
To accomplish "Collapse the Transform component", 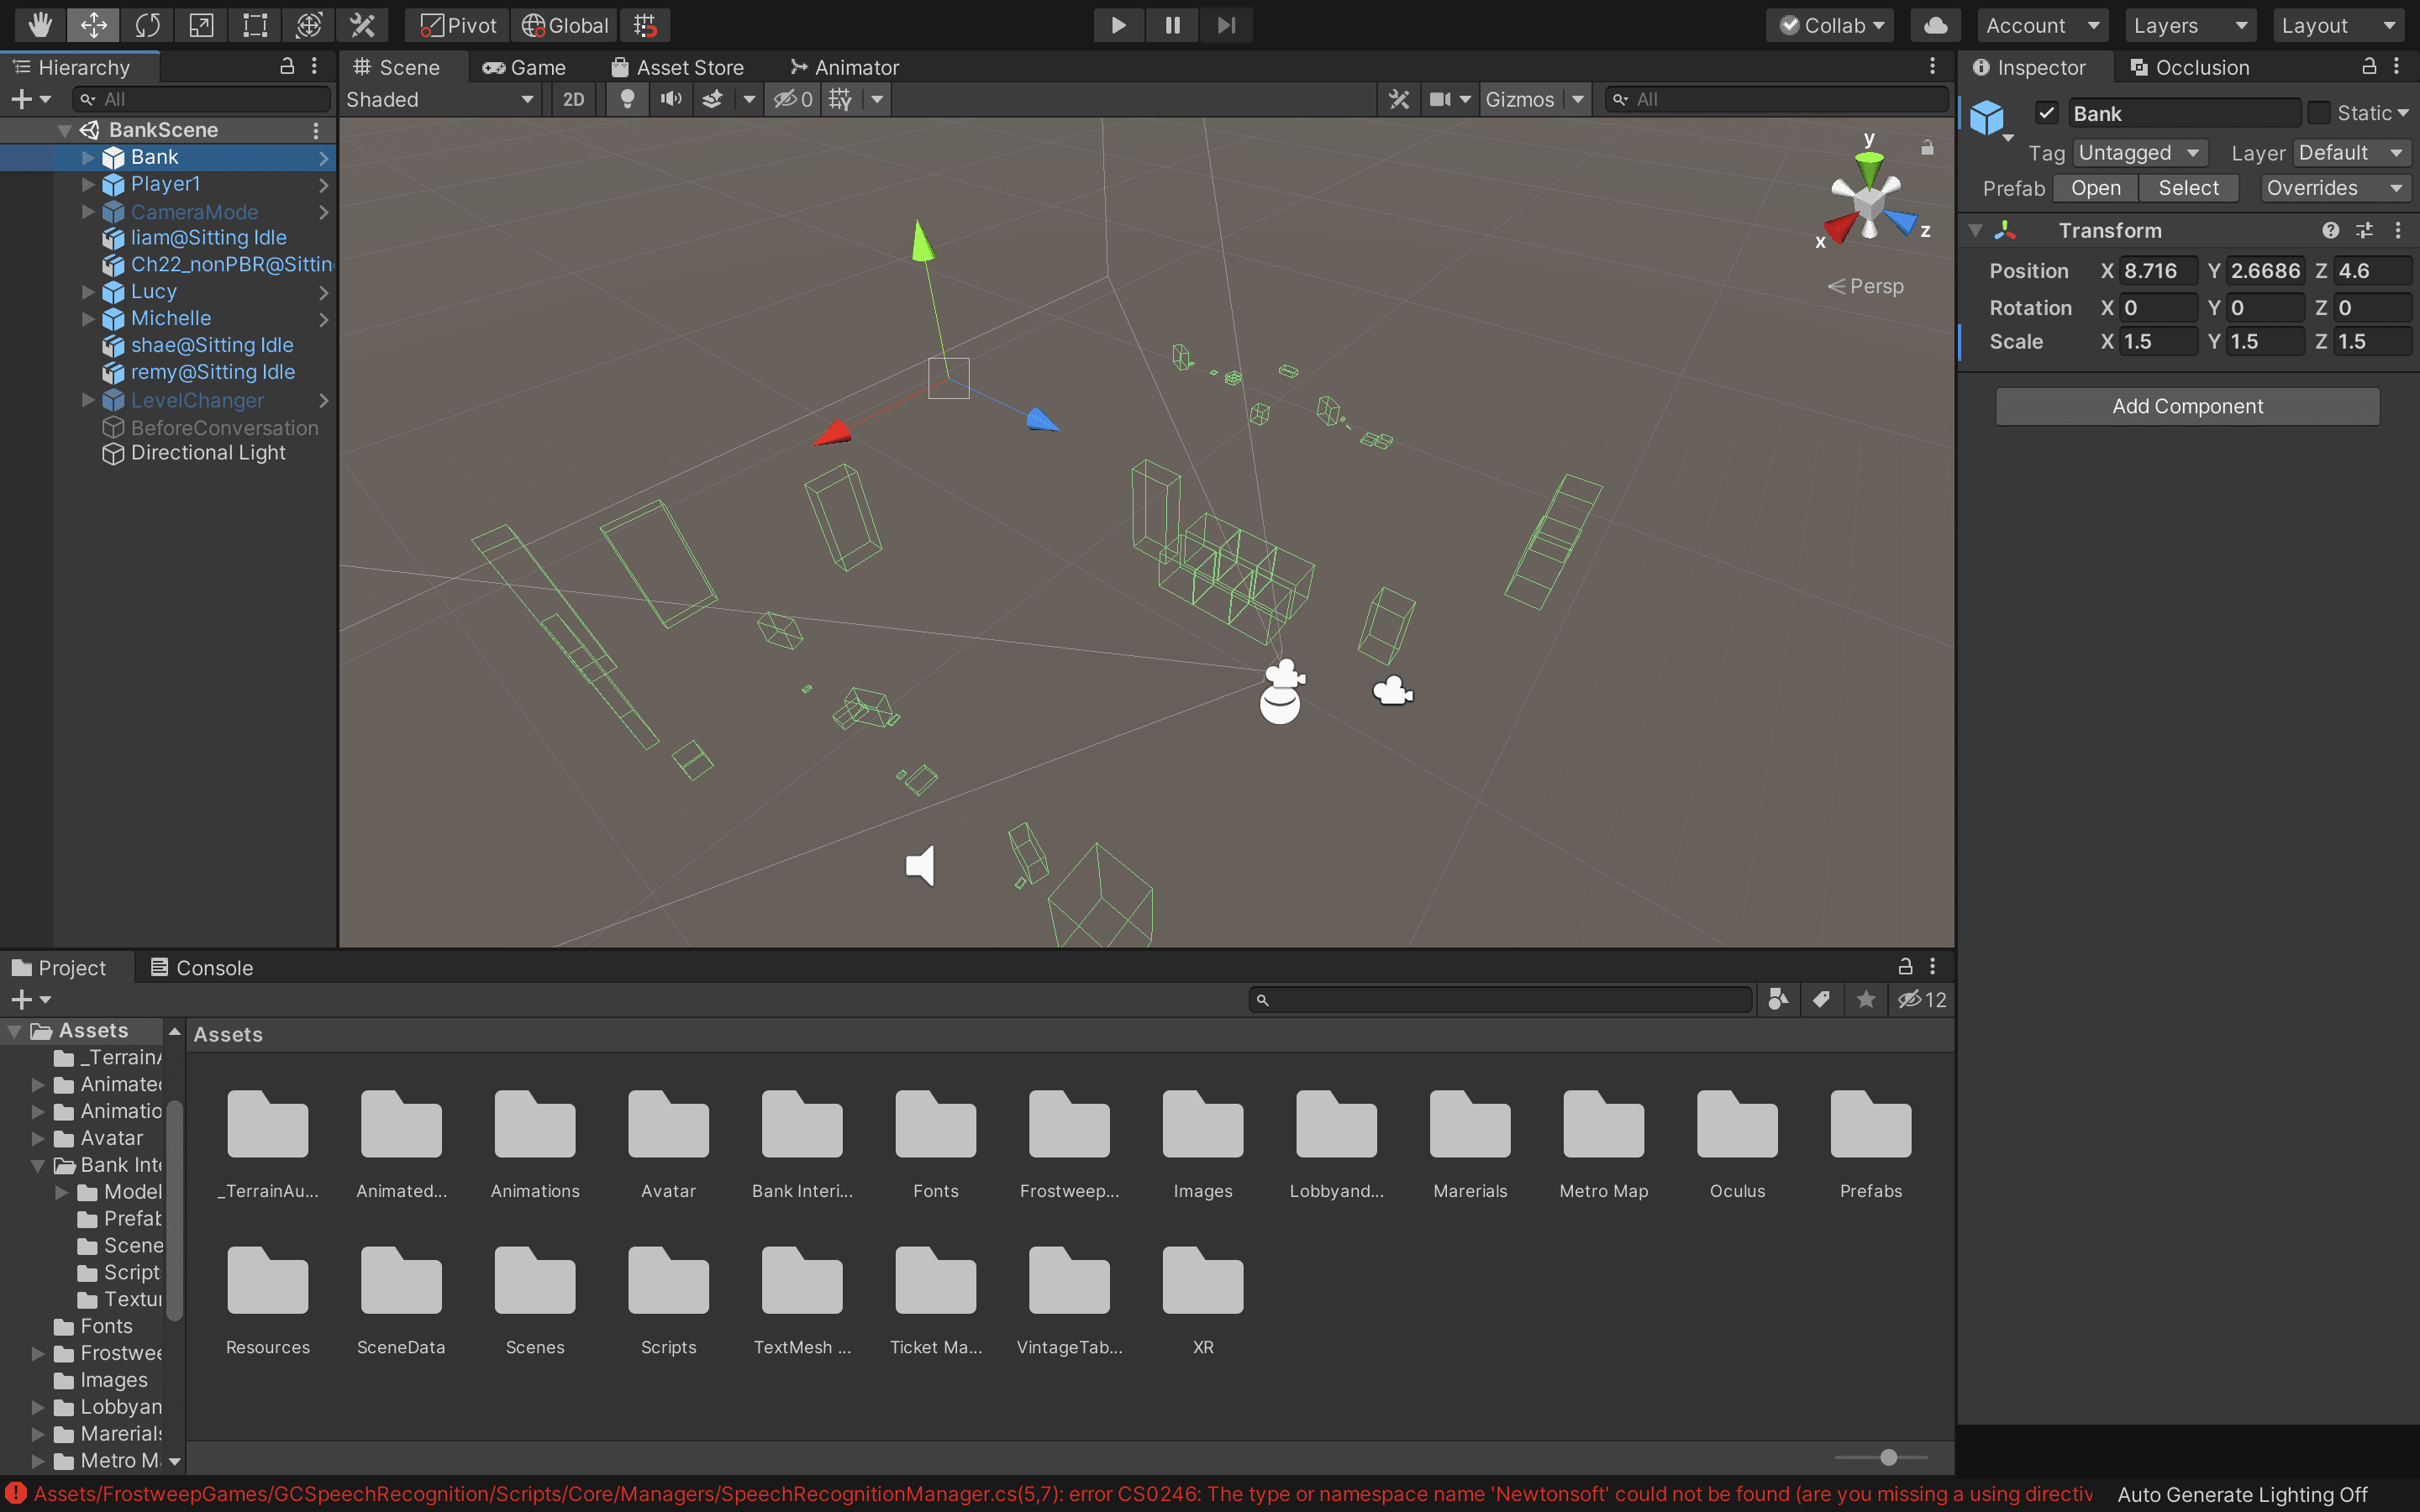I will [x=1975, y=230].
